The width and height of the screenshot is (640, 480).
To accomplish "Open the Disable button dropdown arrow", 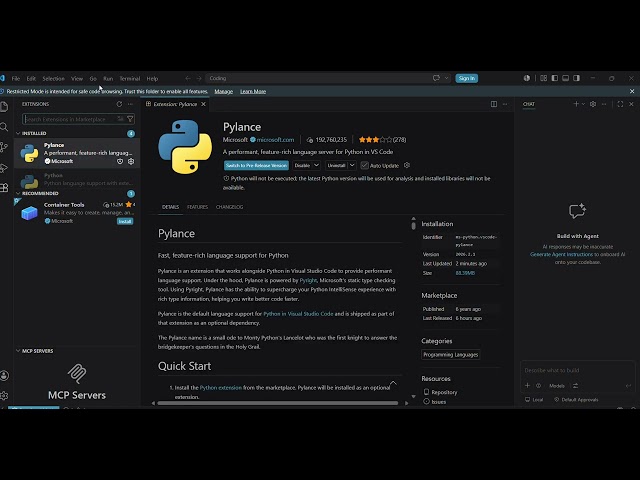I will [316, 165].
